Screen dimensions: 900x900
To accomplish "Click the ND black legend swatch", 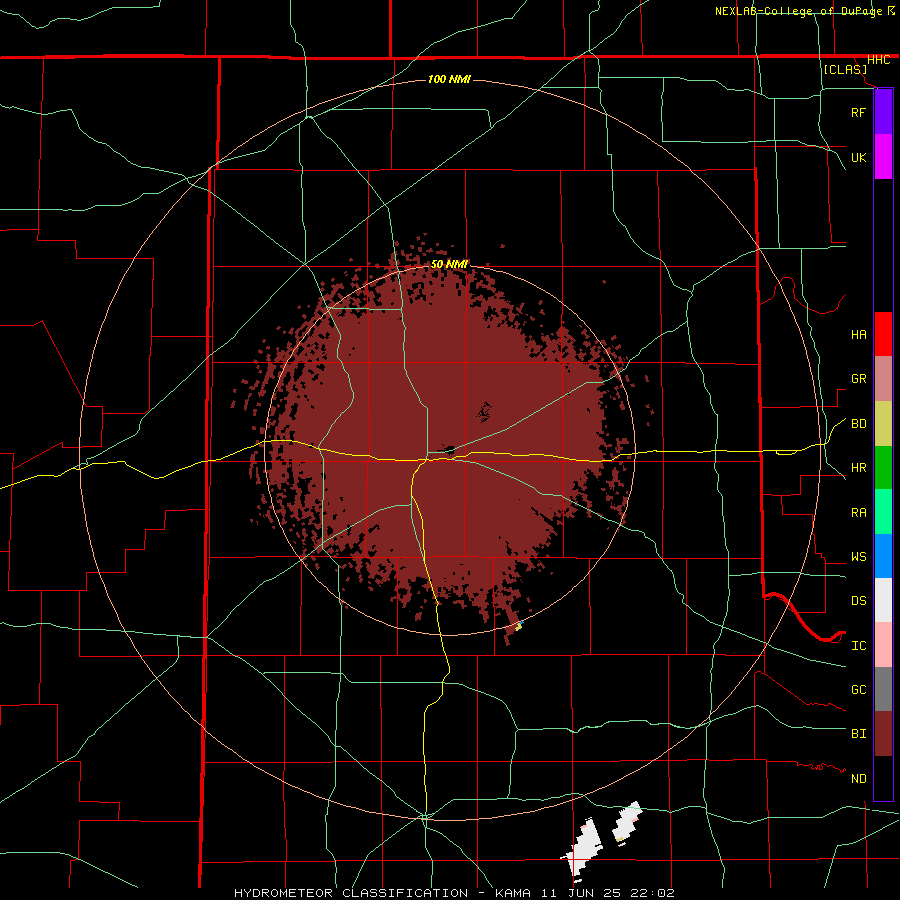I will (883, 778).
